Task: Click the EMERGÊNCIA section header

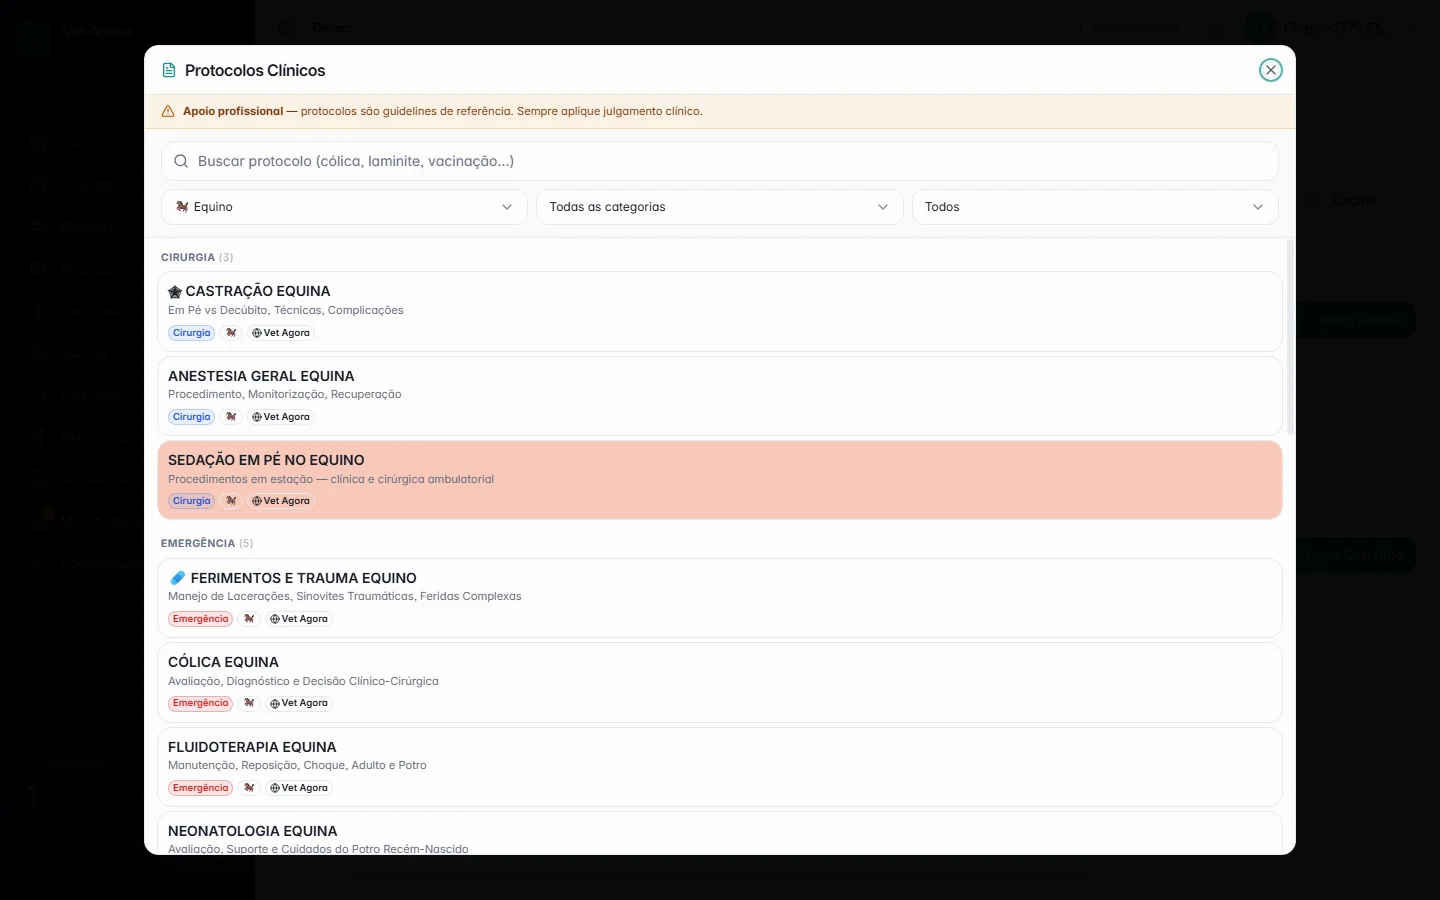Action: tap(207, 543)
